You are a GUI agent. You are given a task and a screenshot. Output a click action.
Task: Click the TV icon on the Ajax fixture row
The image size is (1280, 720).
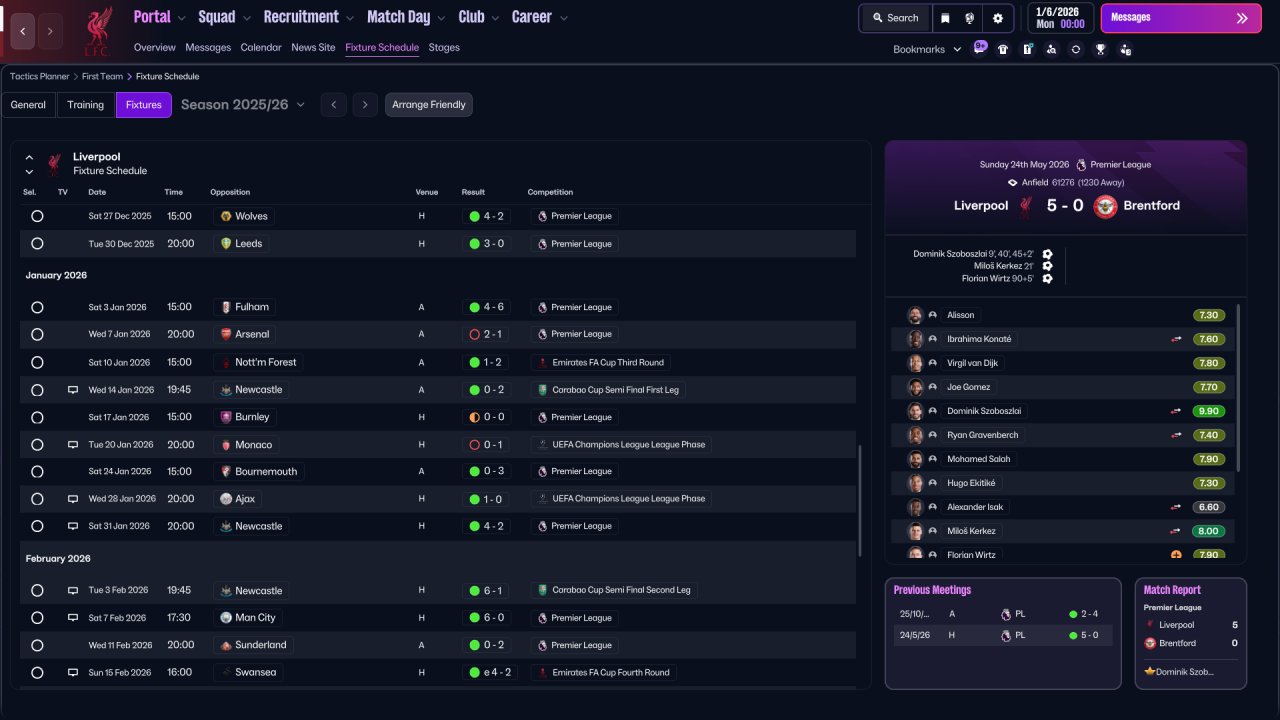(x=73, y=498)
